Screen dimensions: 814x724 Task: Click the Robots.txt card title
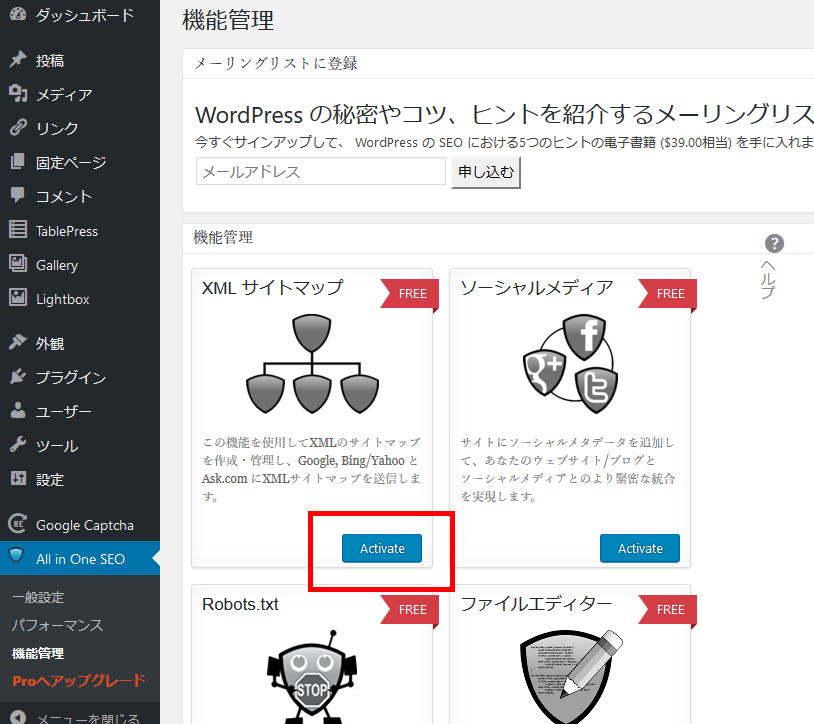click(240, 604)
